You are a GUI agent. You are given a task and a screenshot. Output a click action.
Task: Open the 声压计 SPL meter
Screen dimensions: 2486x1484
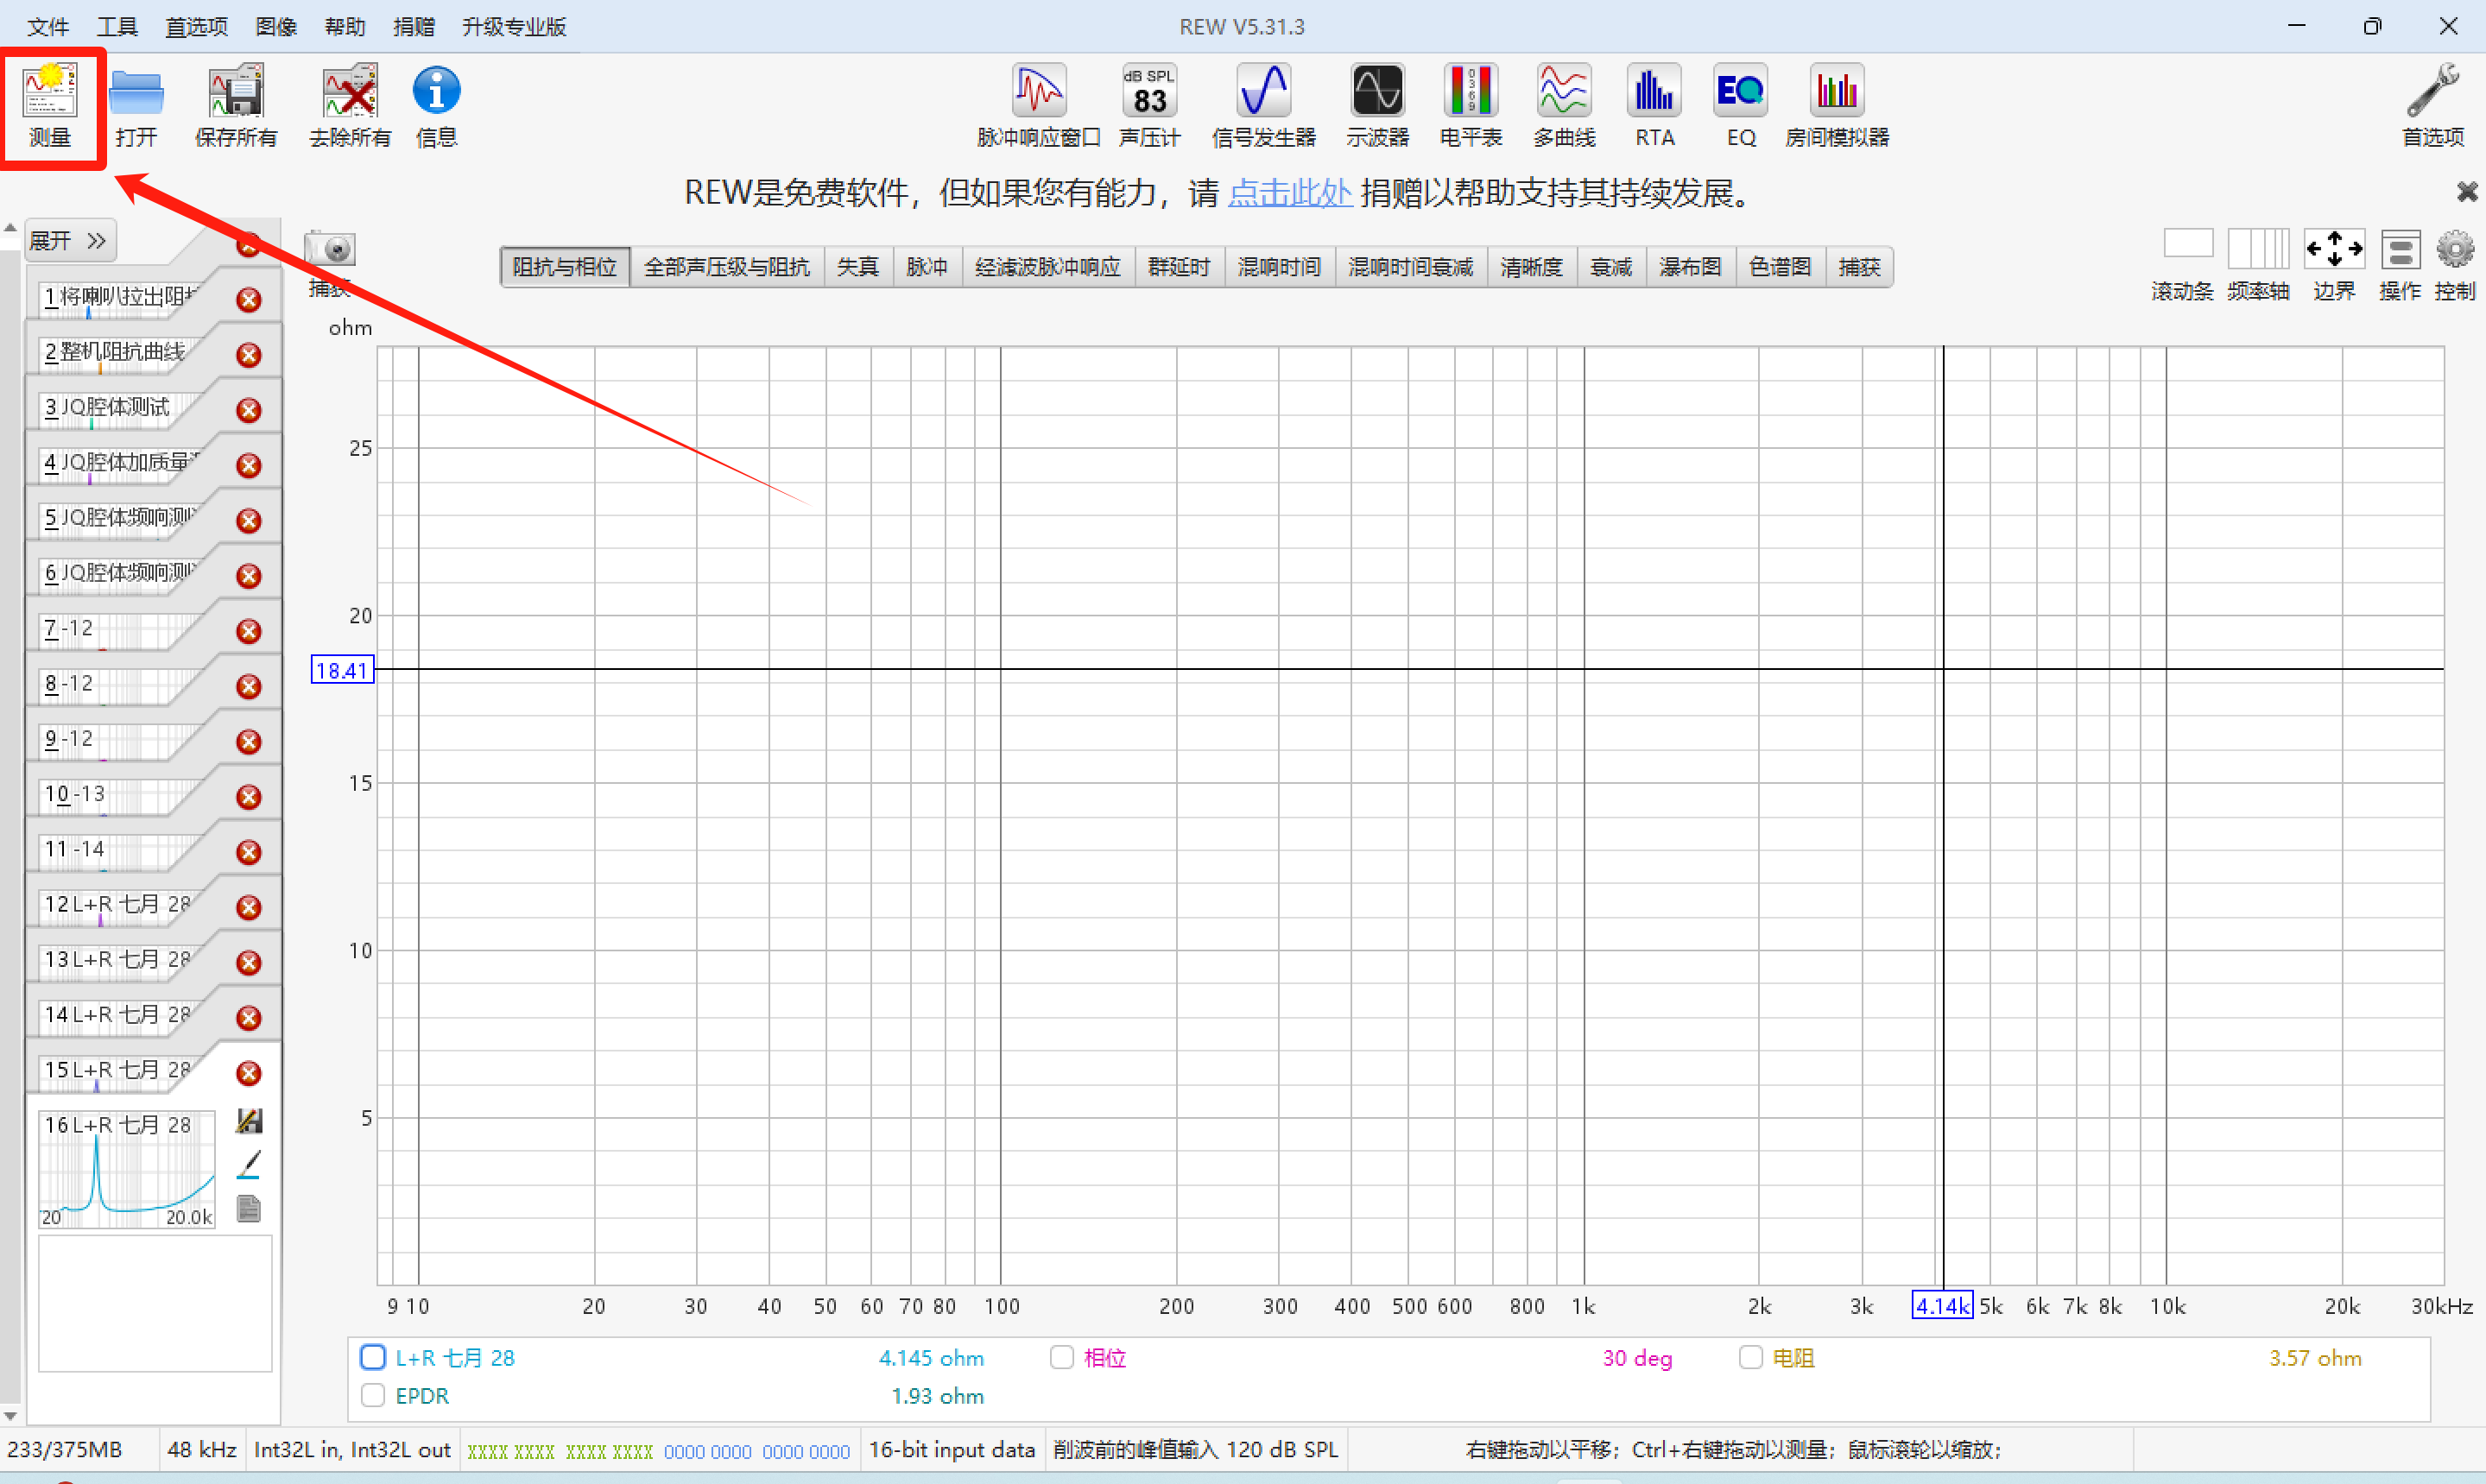pyautogui.click(x=1149, y=105)
